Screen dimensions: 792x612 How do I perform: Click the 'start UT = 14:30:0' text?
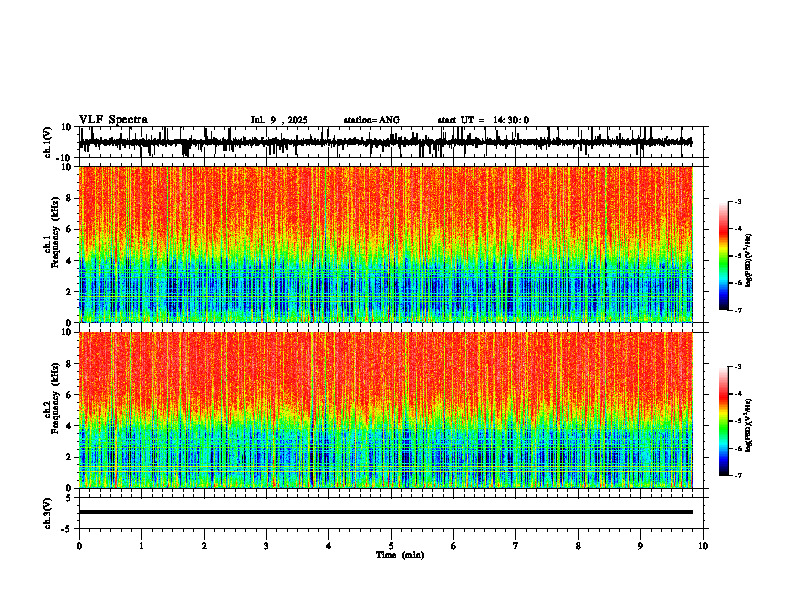pyautogui.click(x=483, y=120)
